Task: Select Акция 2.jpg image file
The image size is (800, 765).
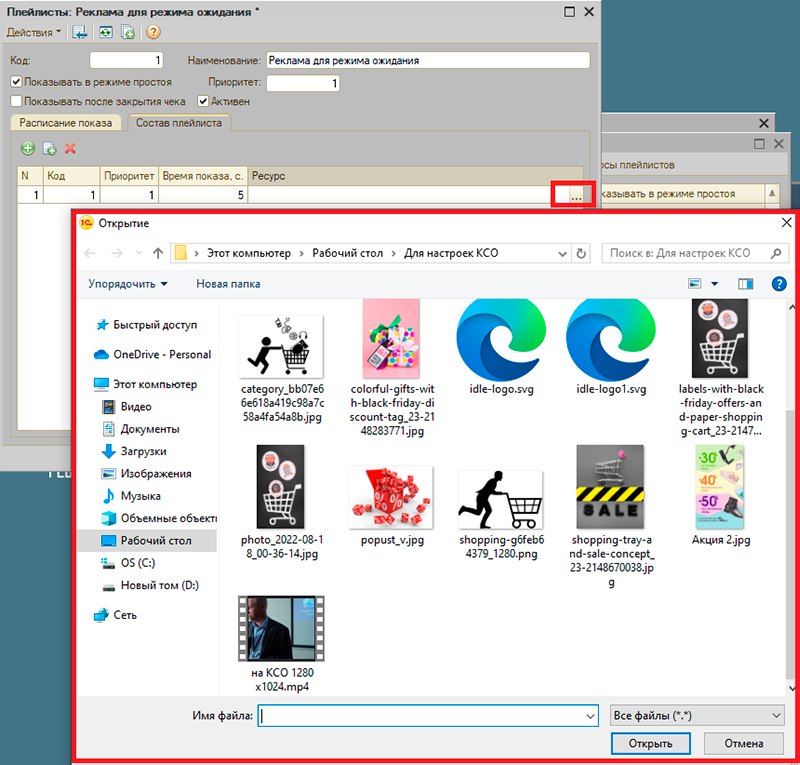Action: point(720,496)
